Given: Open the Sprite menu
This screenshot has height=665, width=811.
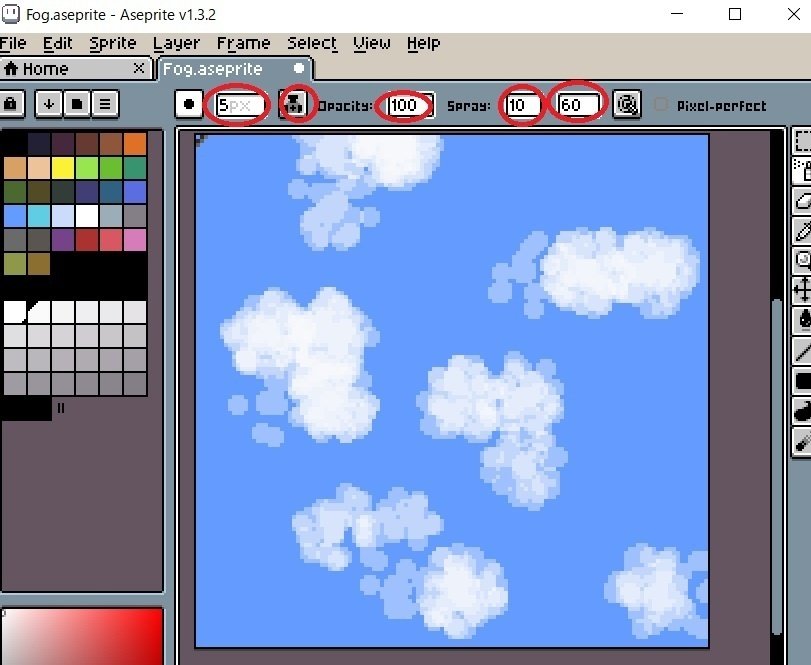Looking at the screenshot, I should pyautogui.click(x=112, y=43).
